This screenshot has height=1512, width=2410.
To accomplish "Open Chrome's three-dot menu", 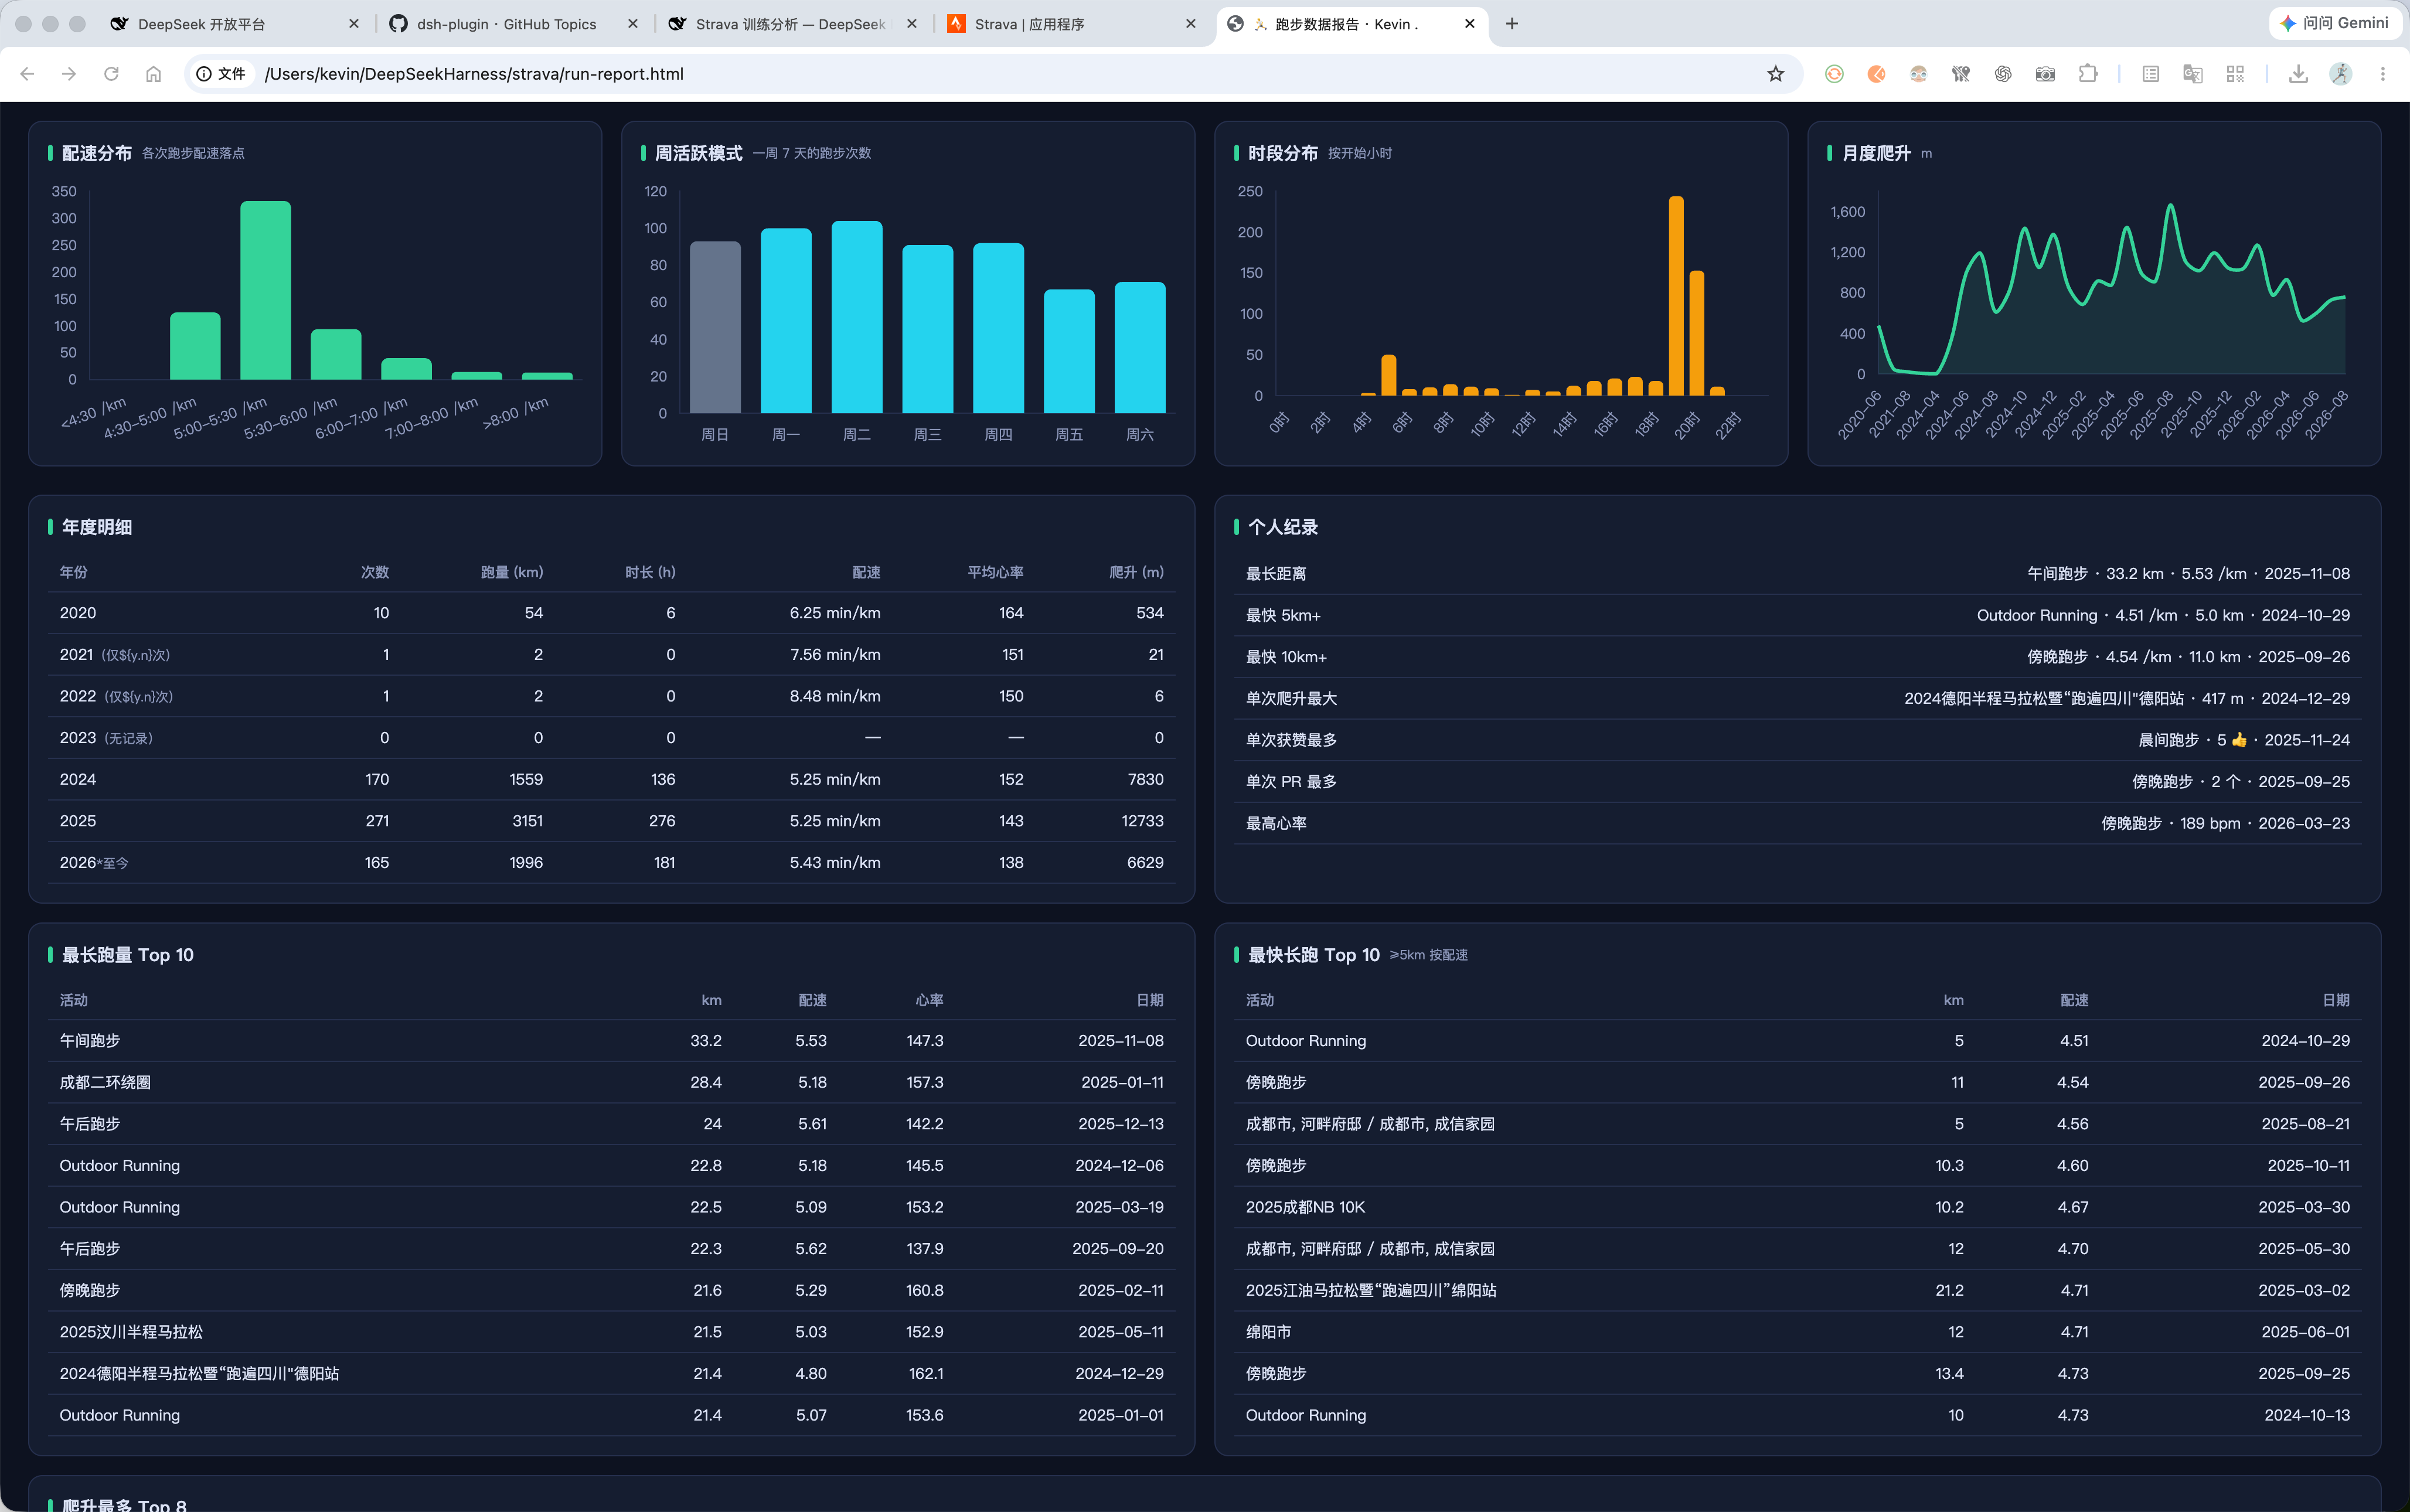I will point(2383,74).
